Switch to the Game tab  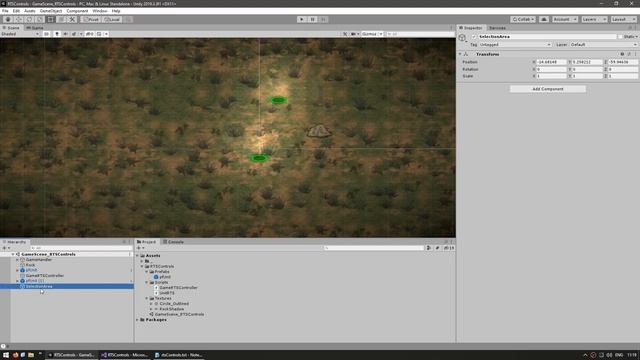(x=35, y=28)
